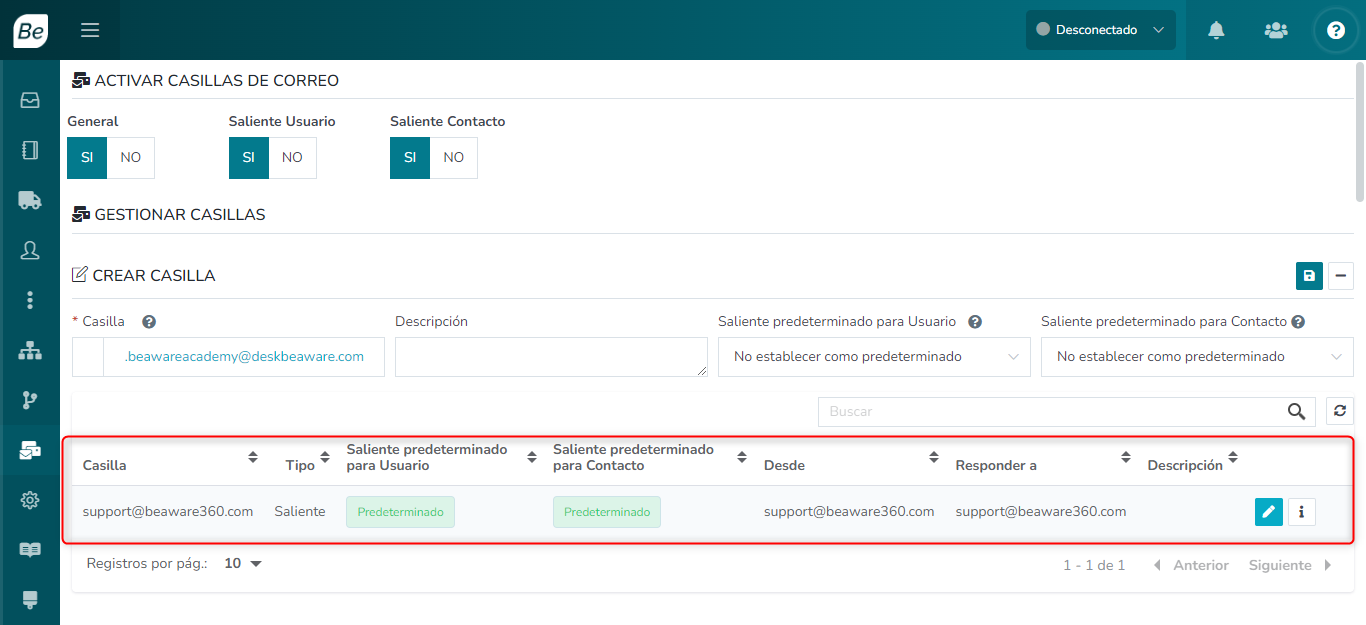
Task: Sort by Saliente predeterminado para Usuario column
Action: 532,458
